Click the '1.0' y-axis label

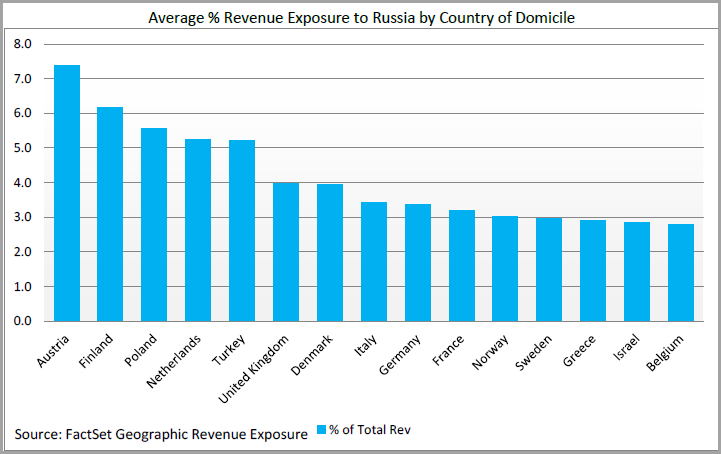[23, 287]
